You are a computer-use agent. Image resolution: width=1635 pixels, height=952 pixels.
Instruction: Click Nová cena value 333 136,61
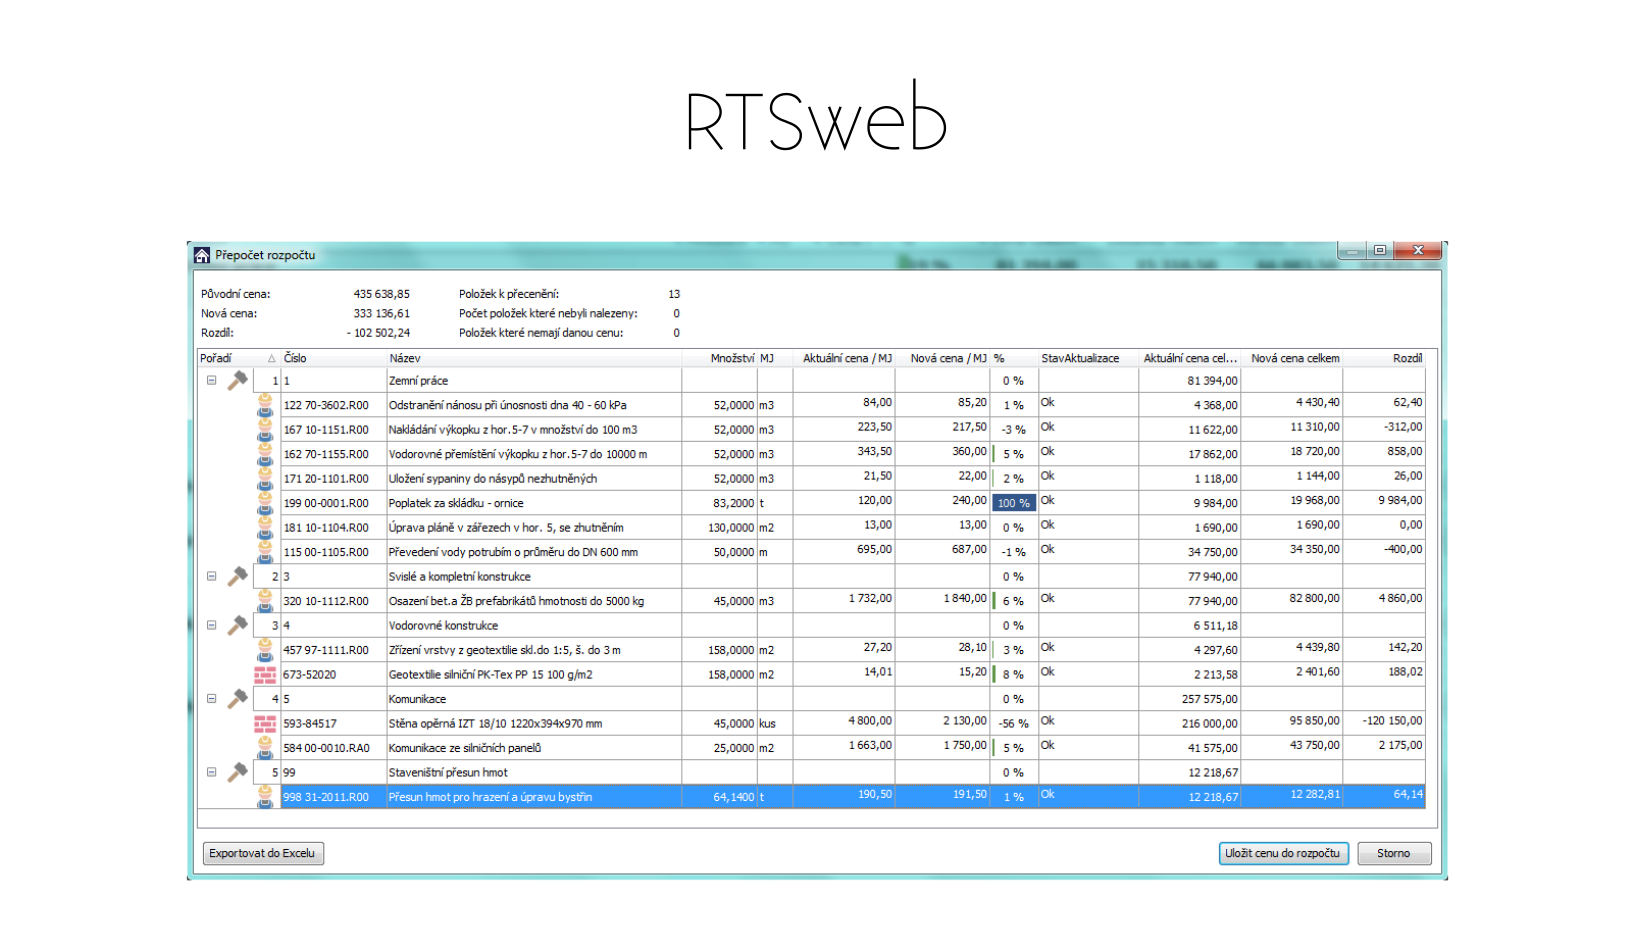click(x=381, y=313)
